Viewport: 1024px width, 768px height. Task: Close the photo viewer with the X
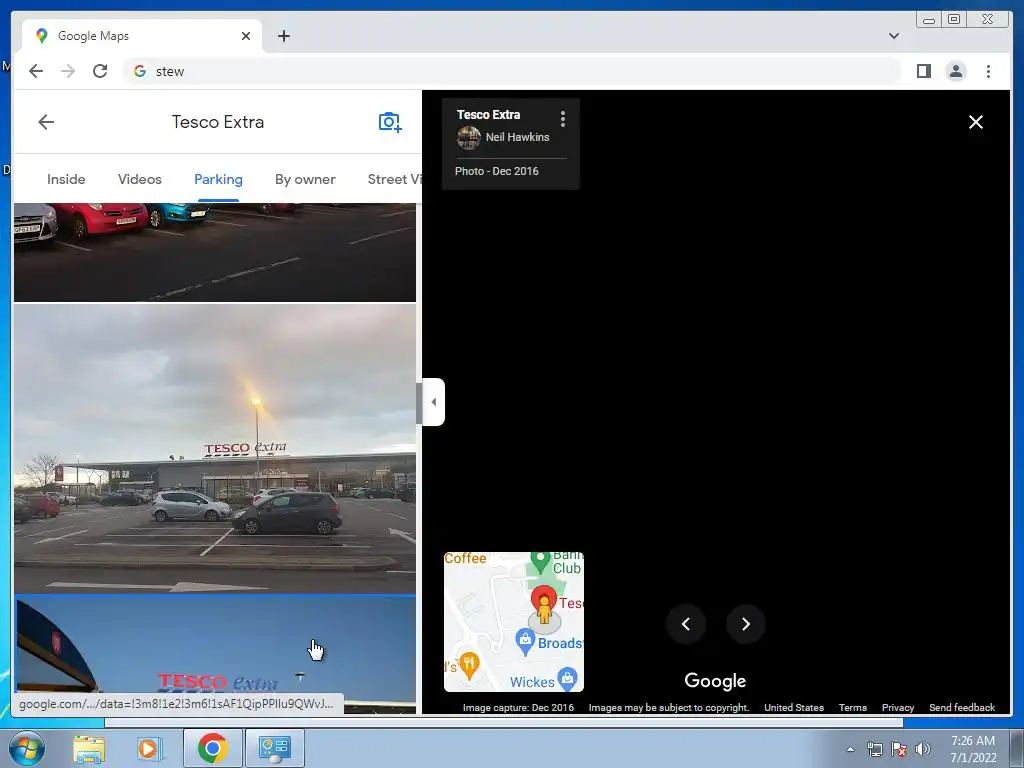point(976,122)
